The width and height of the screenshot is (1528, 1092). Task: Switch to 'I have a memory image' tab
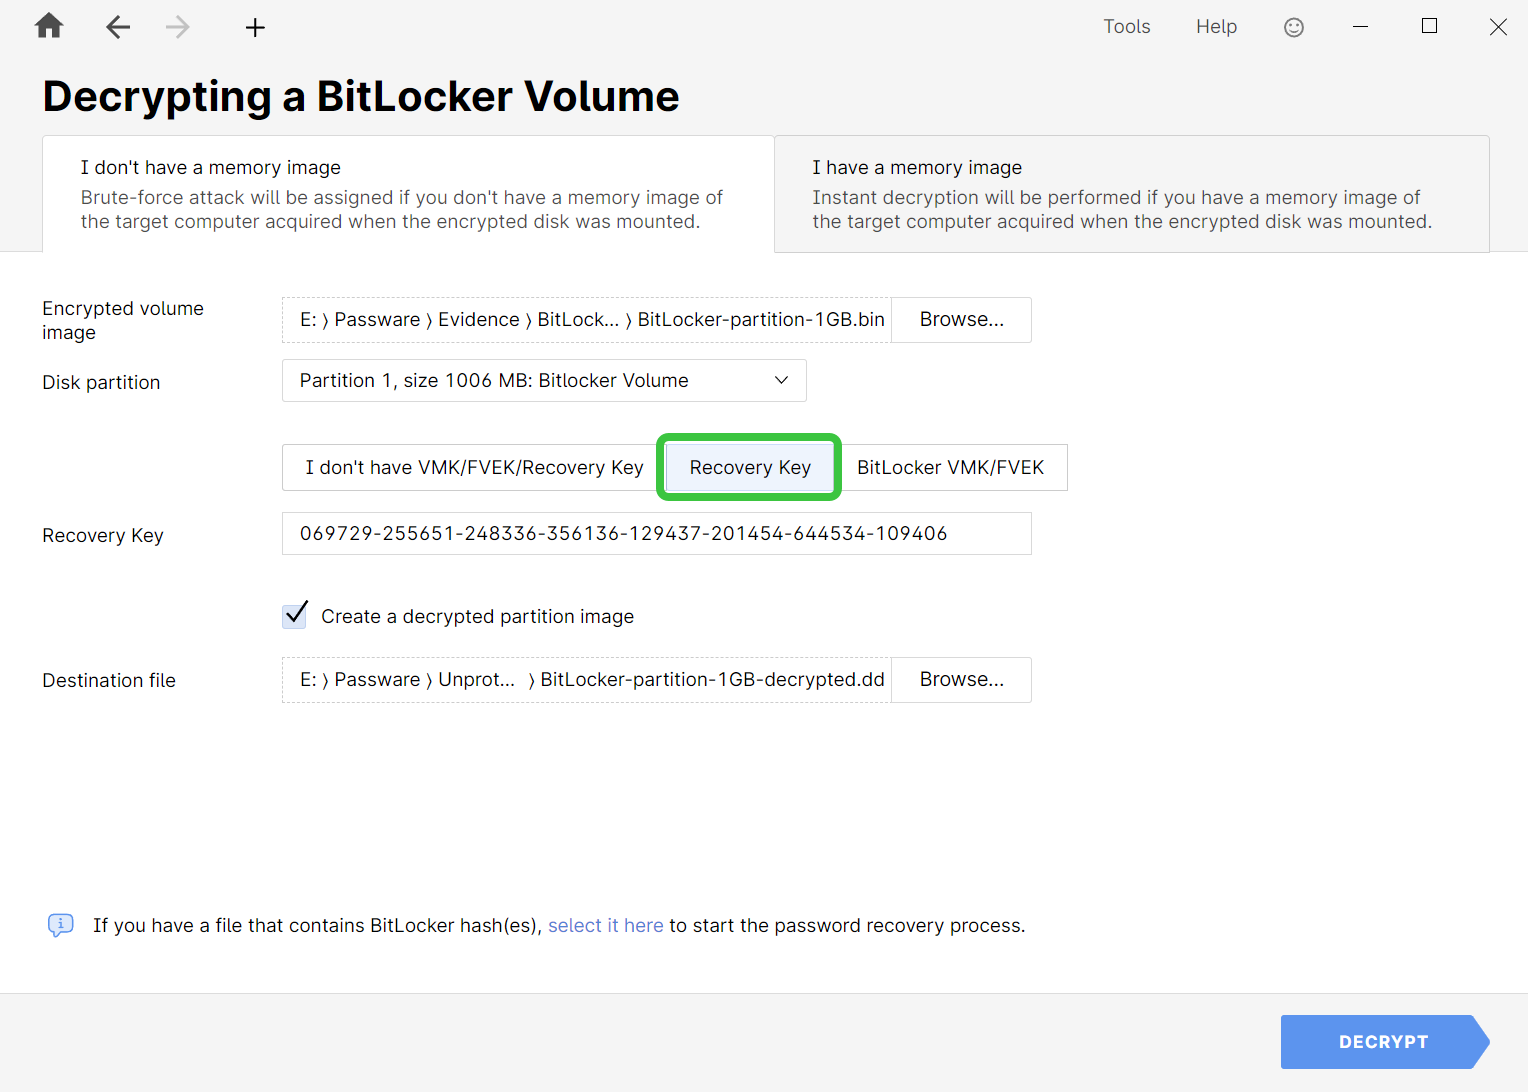click(1132, 194)
